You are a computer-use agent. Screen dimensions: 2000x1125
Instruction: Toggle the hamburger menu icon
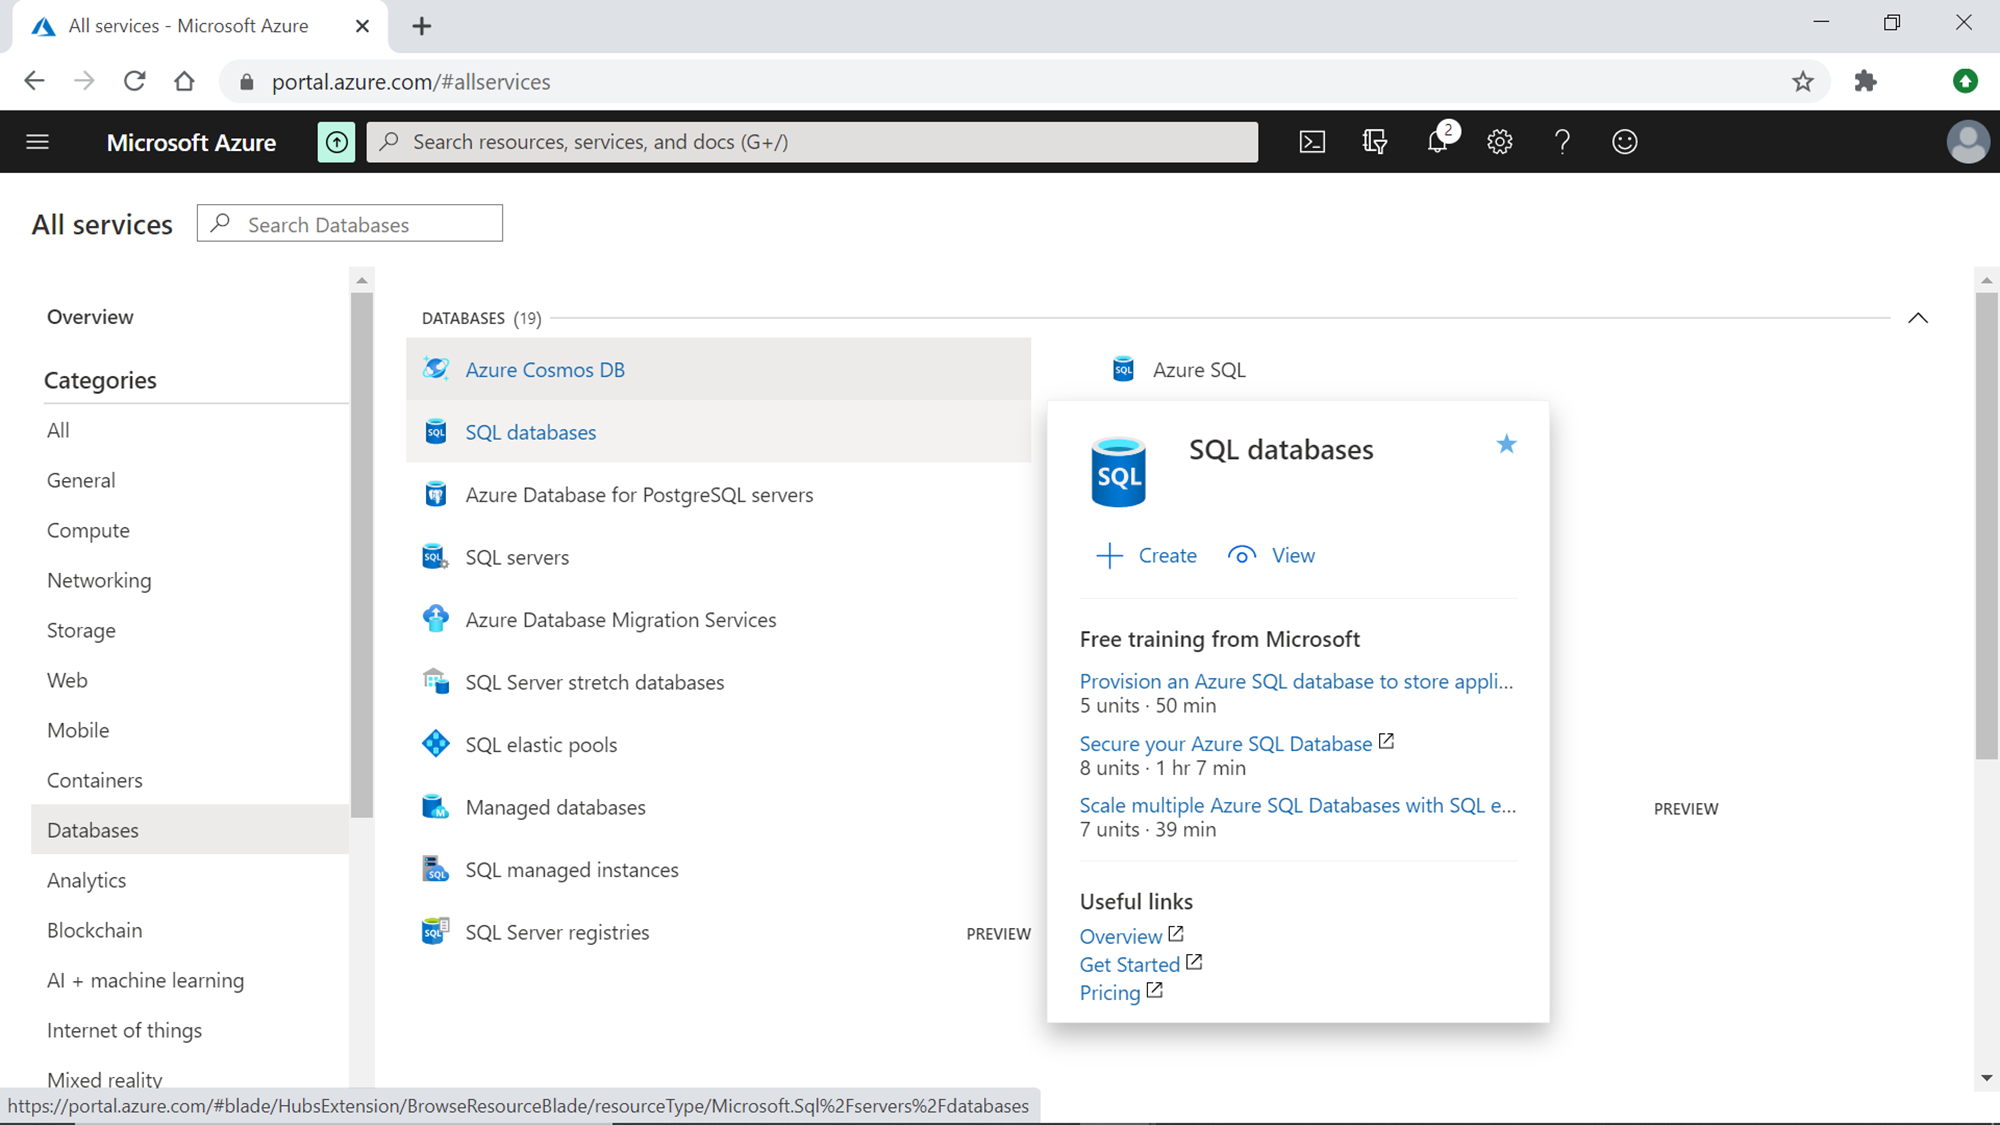click(38, 141)
